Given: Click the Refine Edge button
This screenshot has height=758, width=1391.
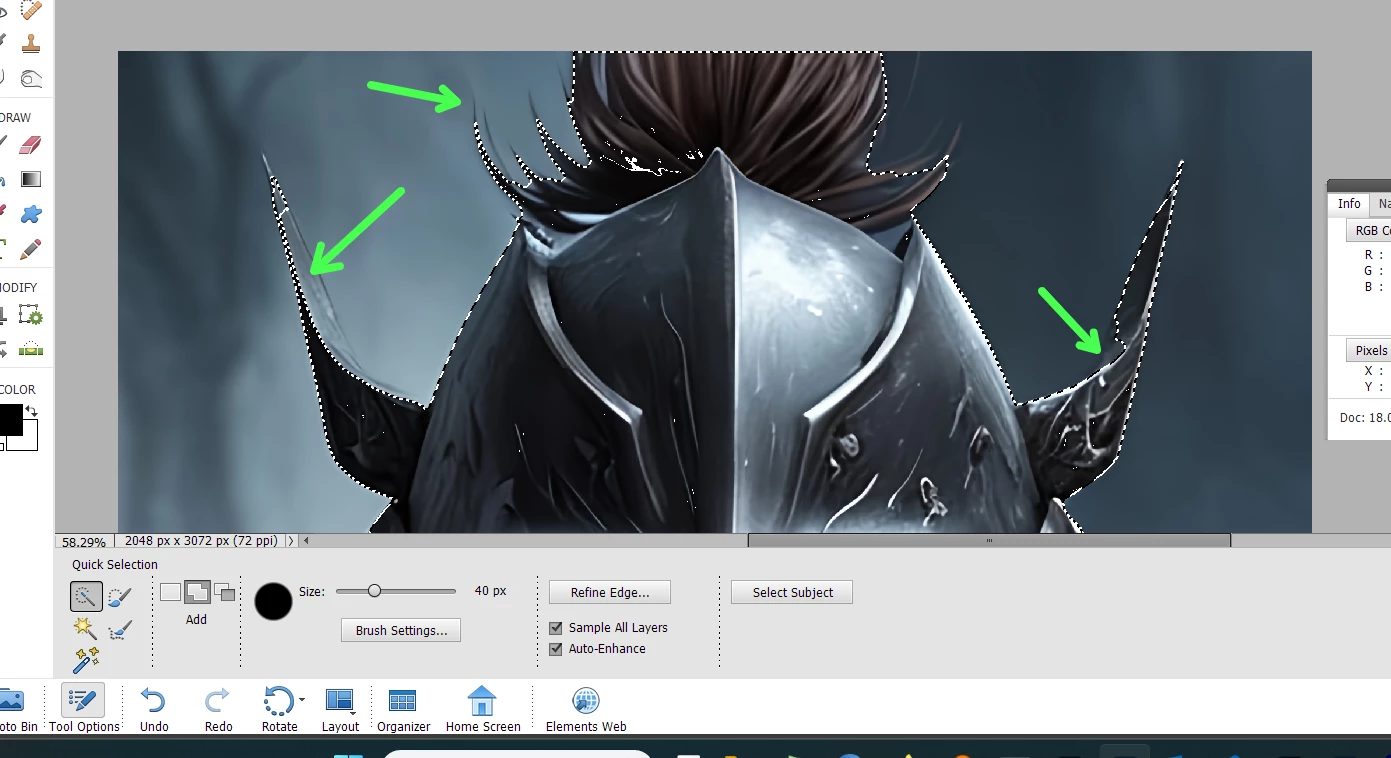Looking at the screenshot, I should pos(610,592).
